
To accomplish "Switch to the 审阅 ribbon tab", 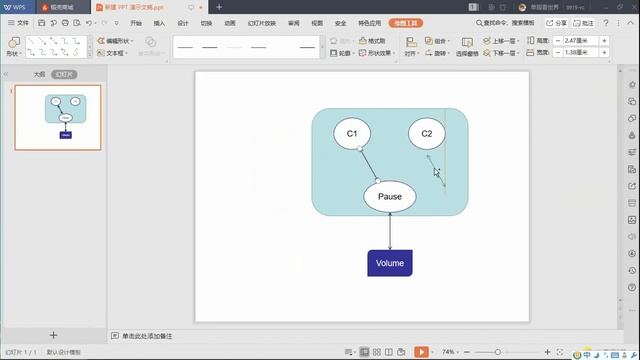I will point(293,23).
